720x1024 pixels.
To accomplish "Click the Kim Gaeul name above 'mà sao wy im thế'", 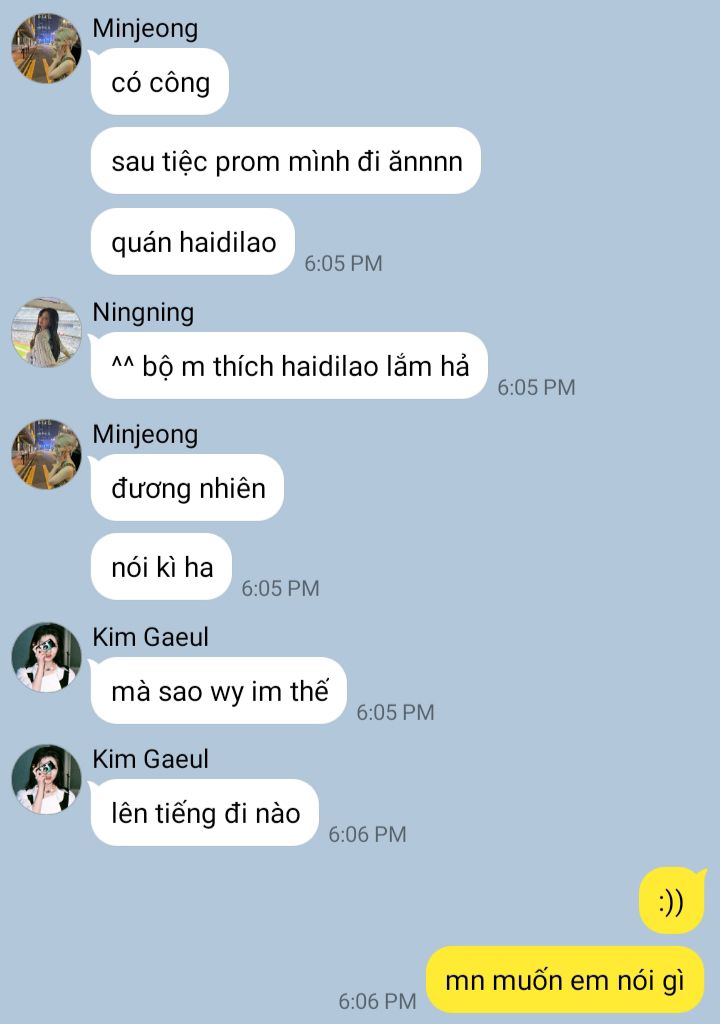I will (150, 637).
